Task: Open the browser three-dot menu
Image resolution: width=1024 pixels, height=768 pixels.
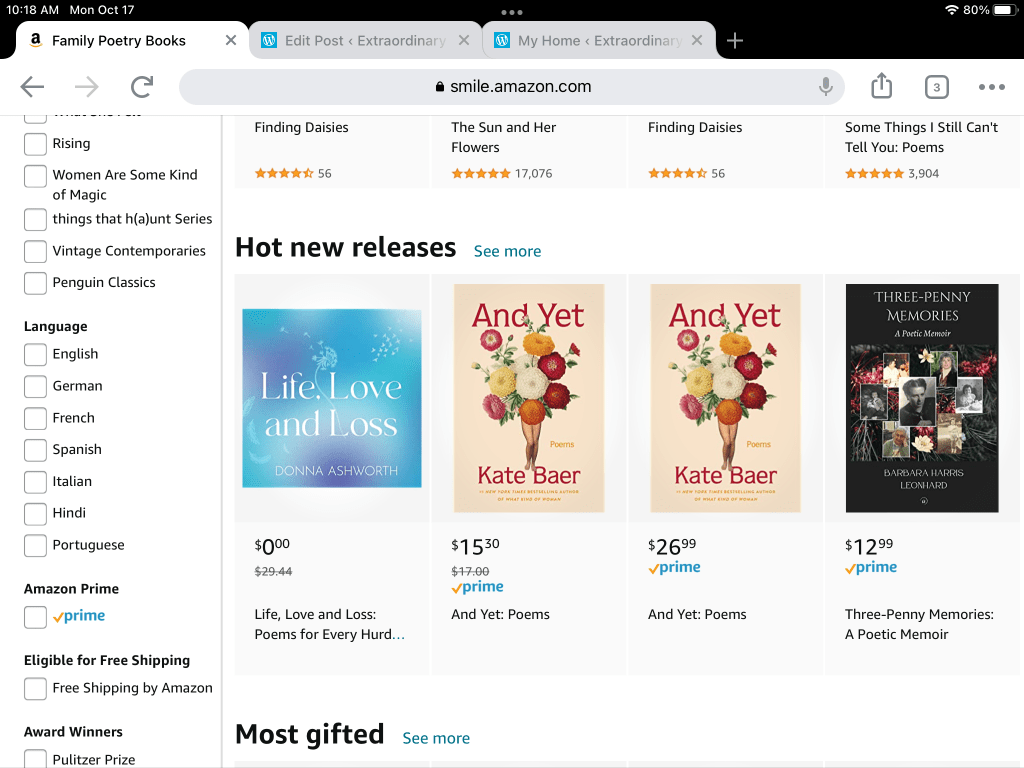Action: (991, 87)
